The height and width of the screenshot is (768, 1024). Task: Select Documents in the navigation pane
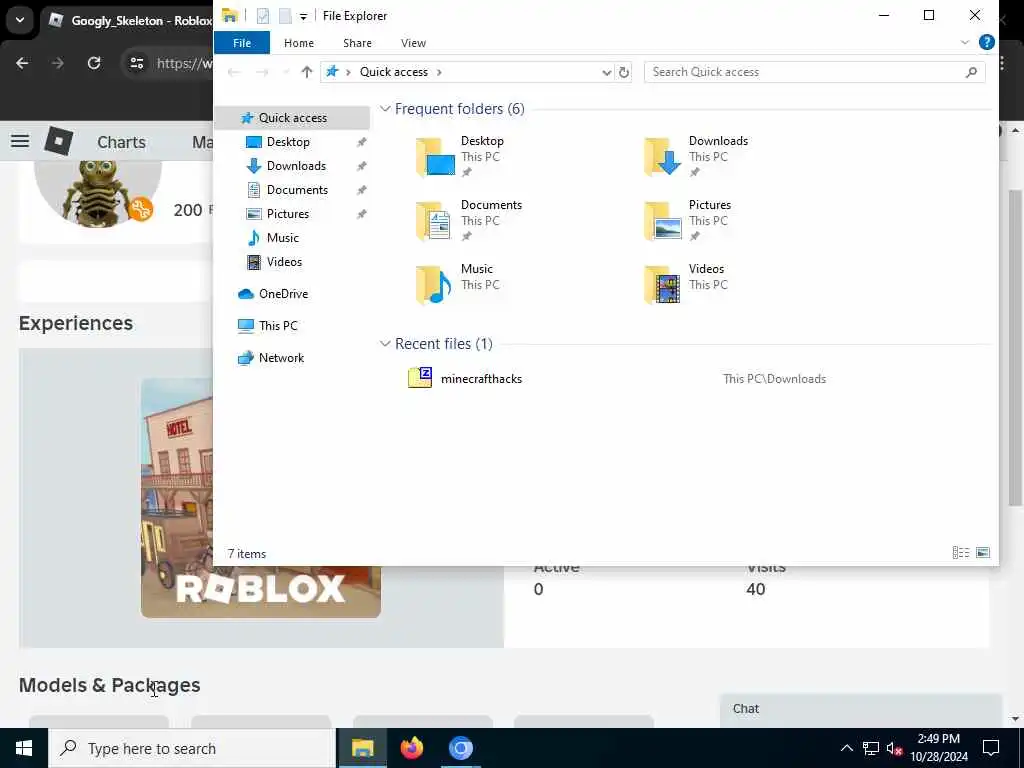(297, 190)
